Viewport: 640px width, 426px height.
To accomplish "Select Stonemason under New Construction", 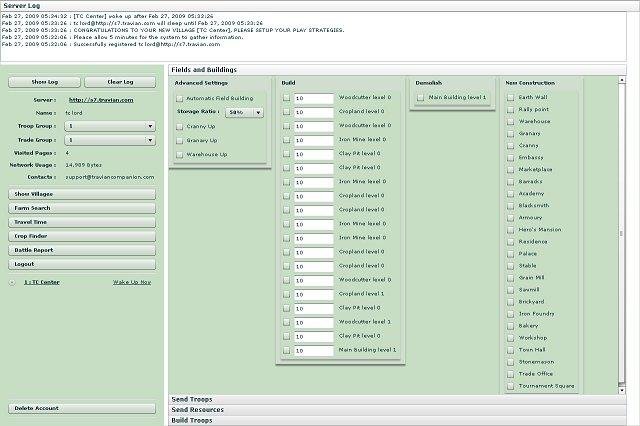I will 510,362.
